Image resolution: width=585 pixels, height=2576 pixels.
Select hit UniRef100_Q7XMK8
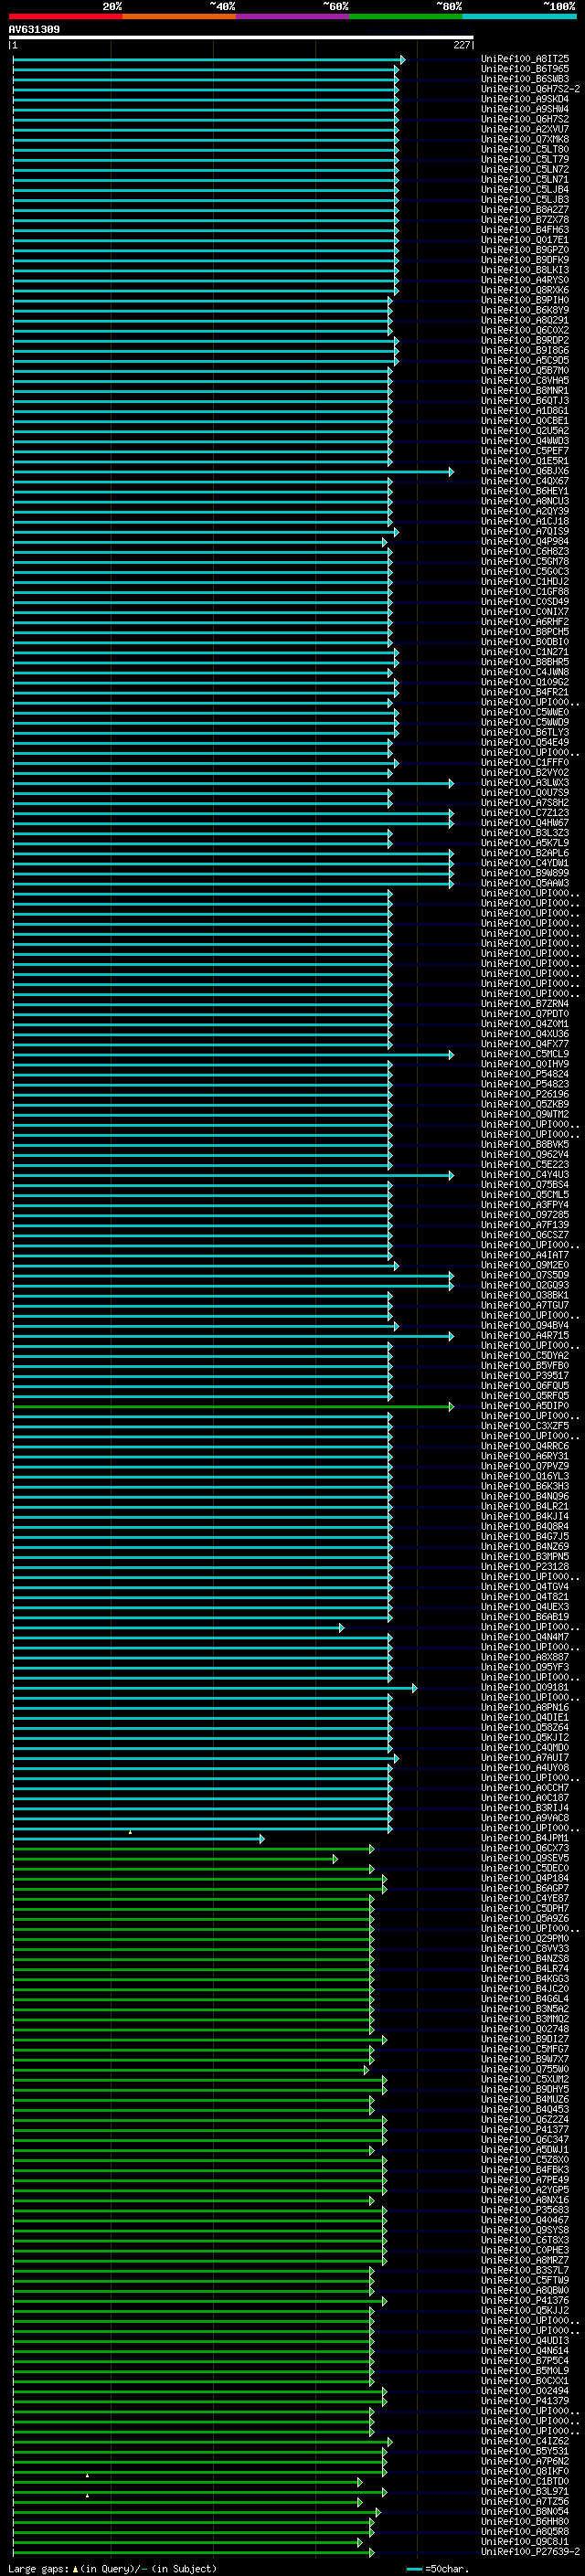pos(525,139)
